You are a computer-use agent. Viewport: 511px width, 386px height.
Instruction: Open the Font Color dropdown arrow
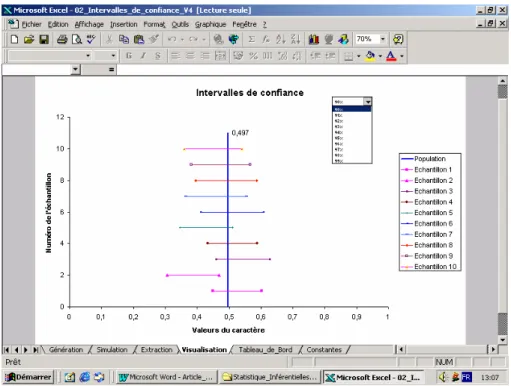(402, 56)
